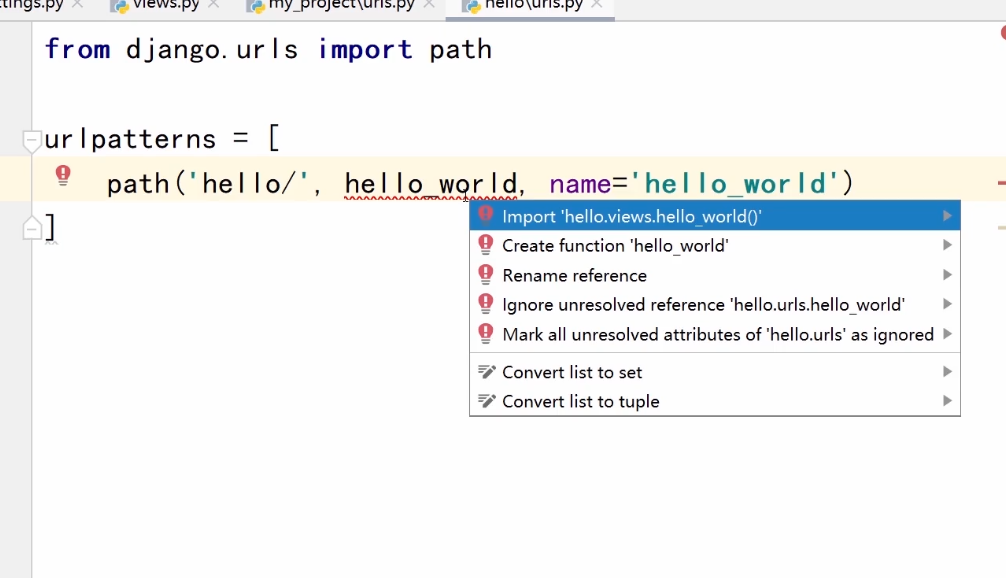The image size is (1006, 578).
Task: Click Python file icon on views.py tab
Action: click(119, 6)
